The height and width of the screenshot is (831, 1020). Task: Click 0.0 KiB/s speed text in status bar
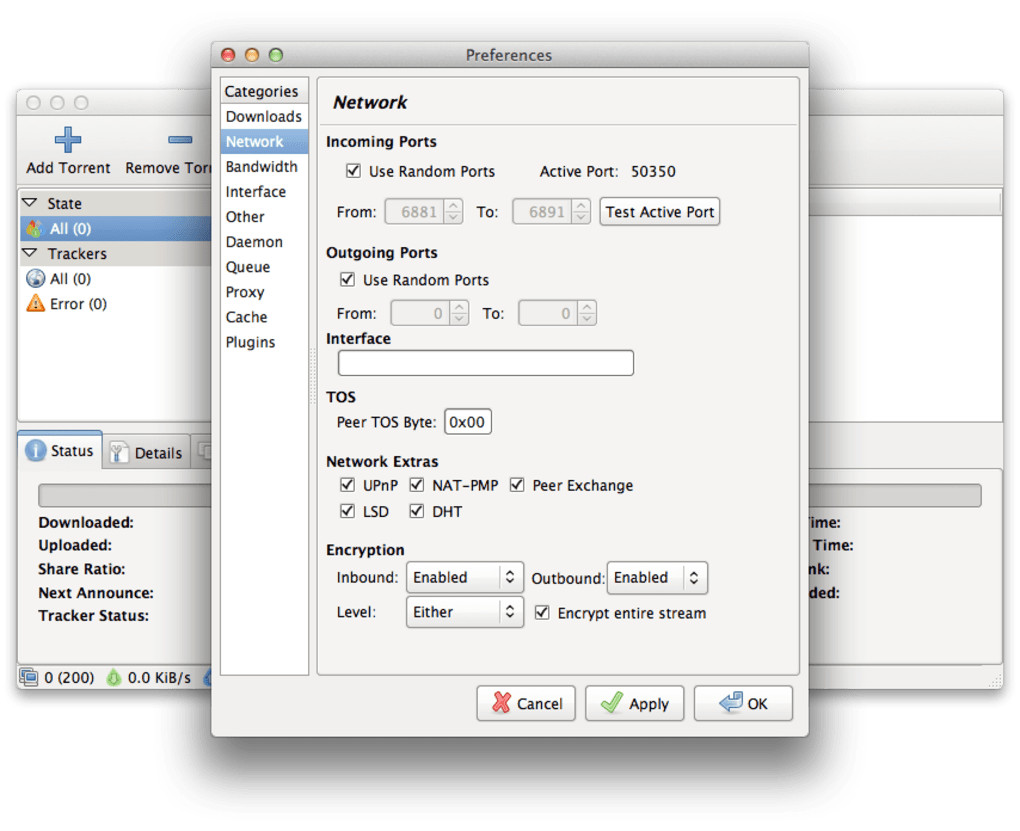pyautogui.click(x=159, y=677)
